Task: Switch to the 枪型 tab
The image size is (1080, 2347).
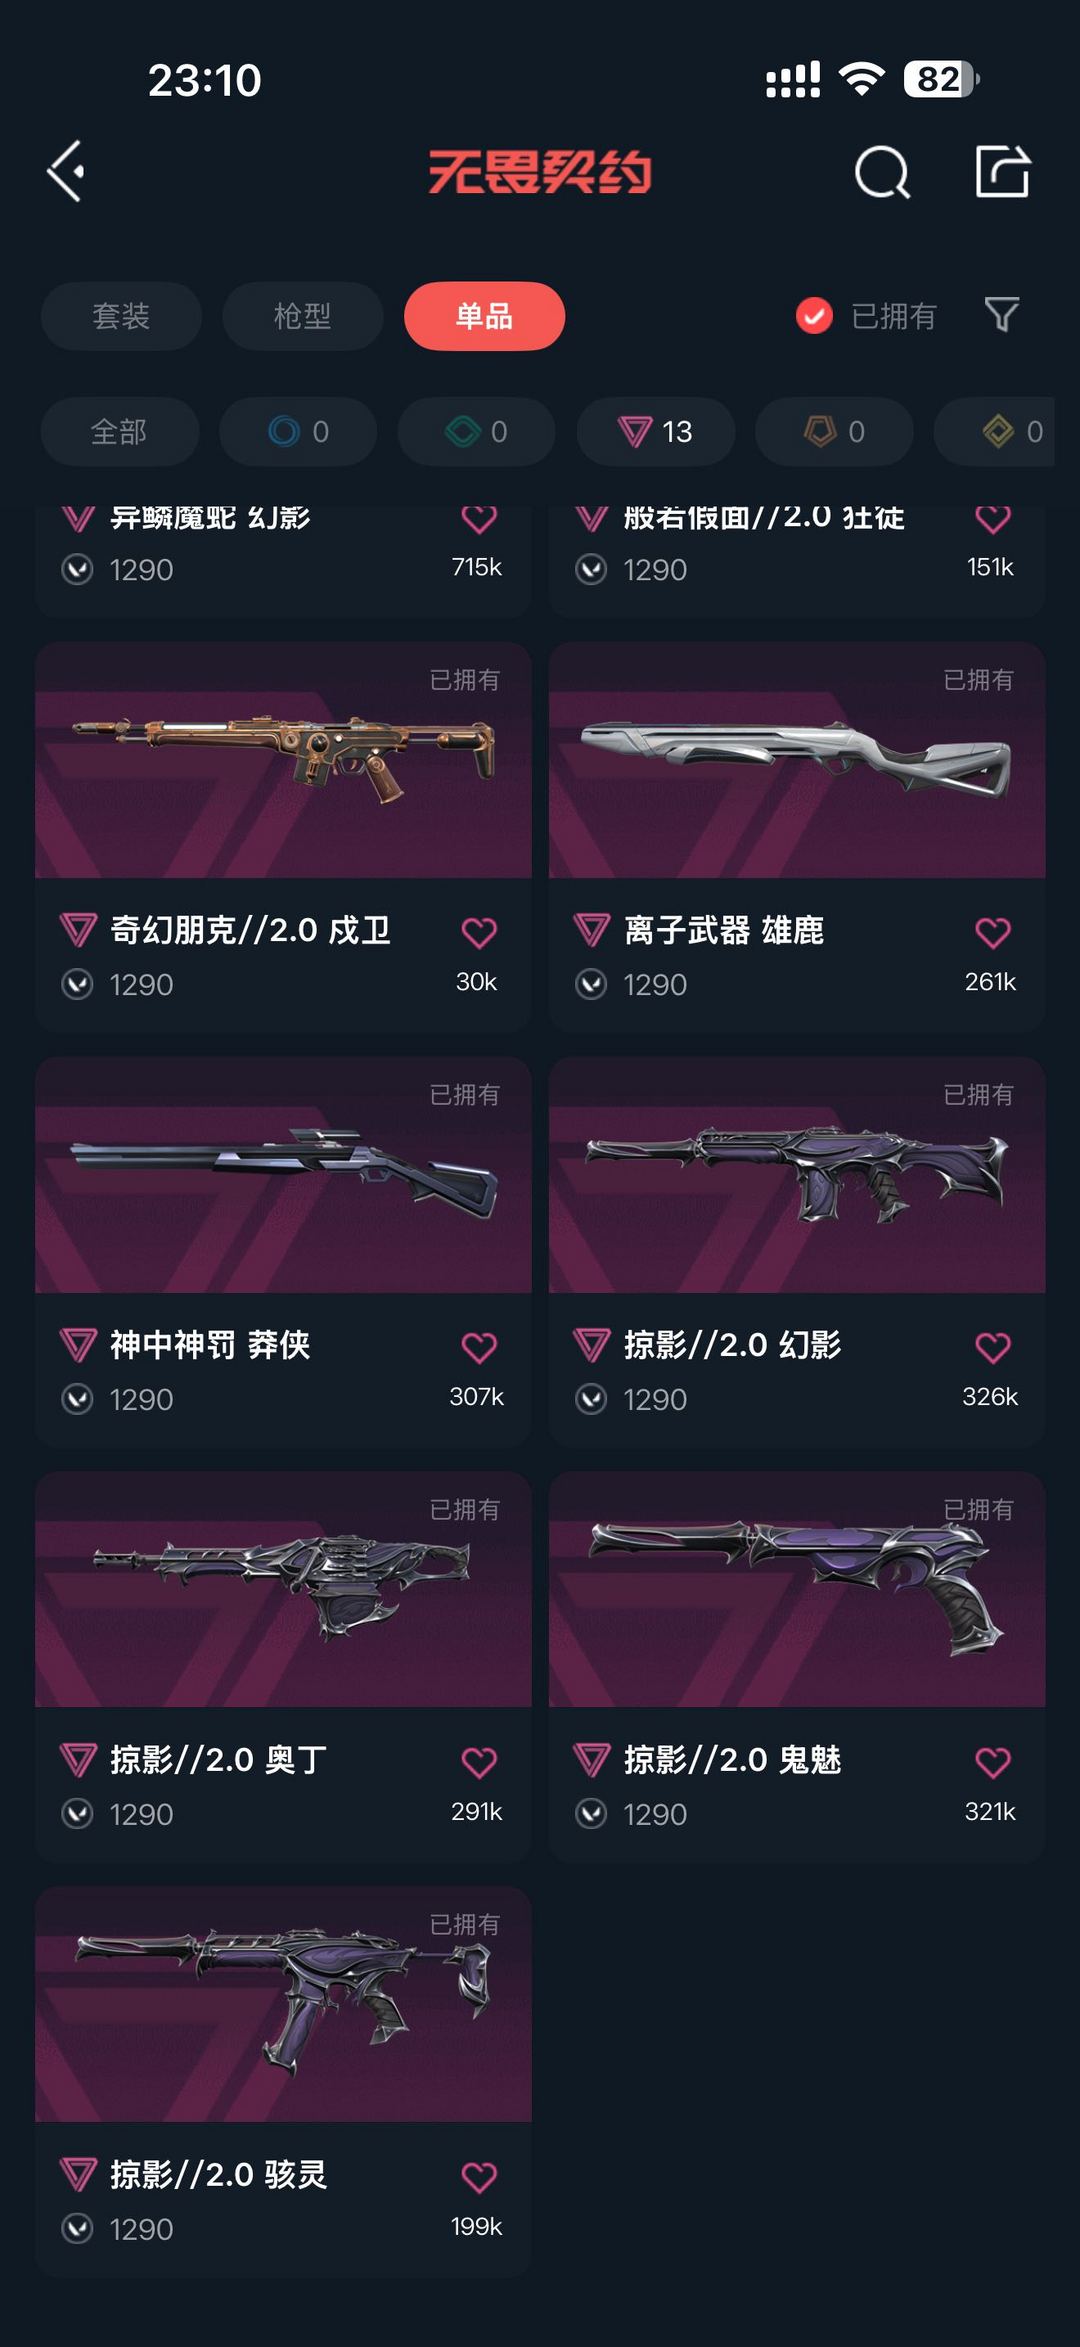Action: [302, 316]
